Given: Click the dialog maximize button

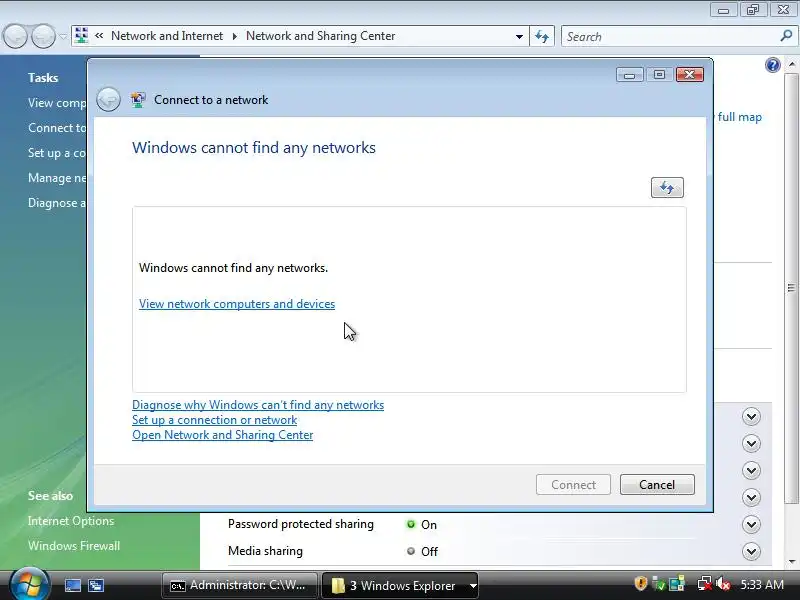Looking at the screenshot, I should [x=659, y=75].
